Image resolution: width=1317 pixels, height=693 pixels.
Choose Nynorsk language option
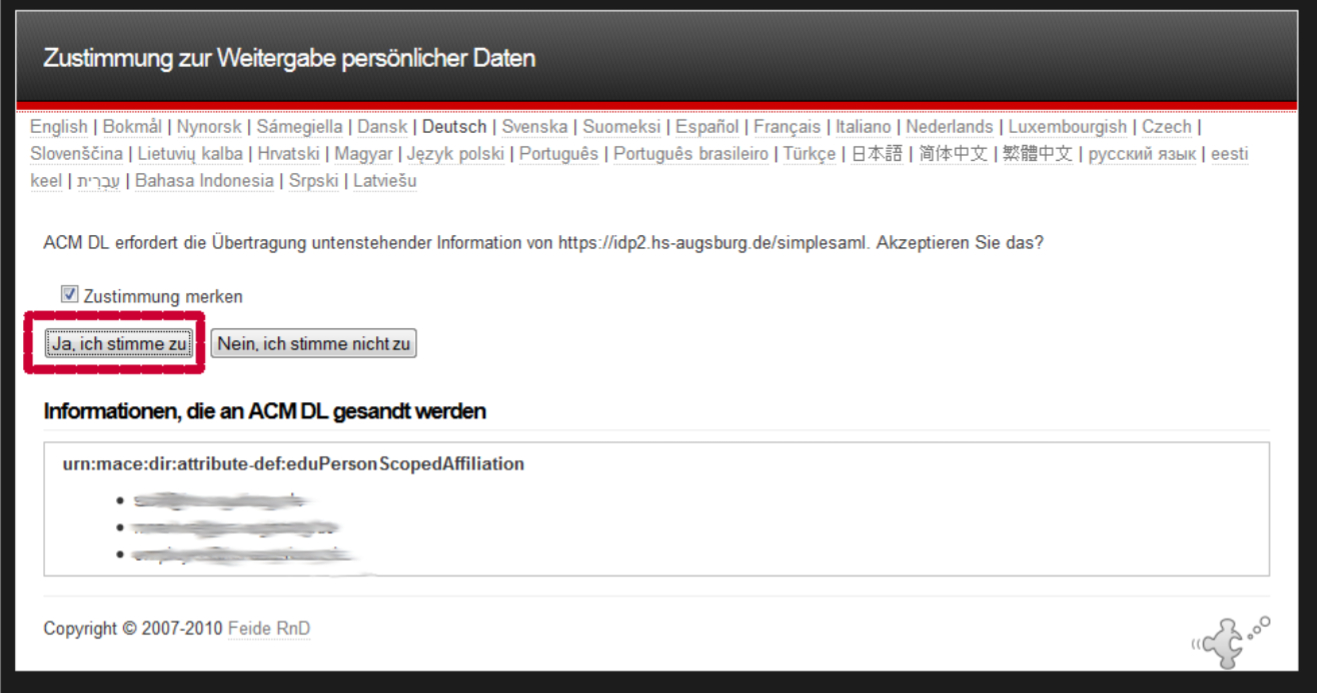[209, 127]
